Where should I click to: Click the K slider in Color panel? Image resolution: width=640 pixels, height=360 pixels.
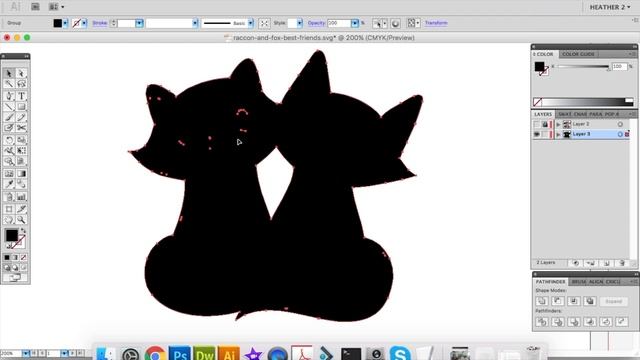(x=583, y=67)
